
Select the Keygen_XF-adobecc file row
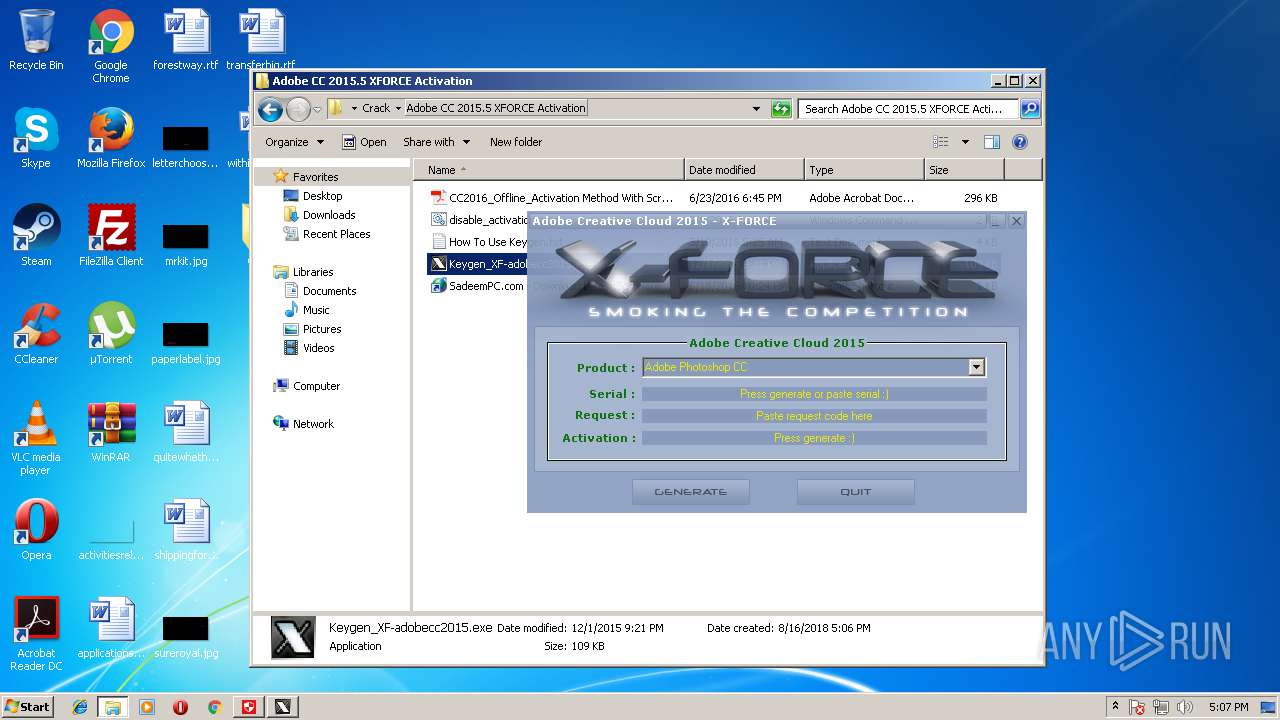click(x=479, y=264)
